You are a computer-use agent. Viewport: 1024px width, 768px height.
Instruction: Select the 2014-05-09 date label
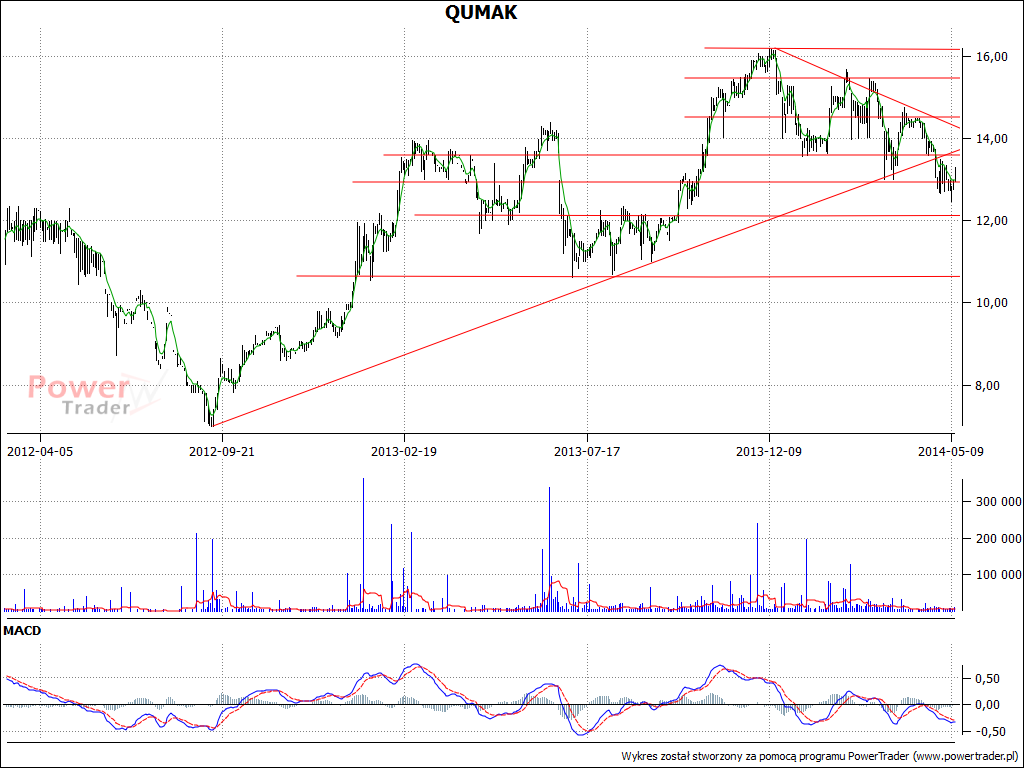[950, 451]
